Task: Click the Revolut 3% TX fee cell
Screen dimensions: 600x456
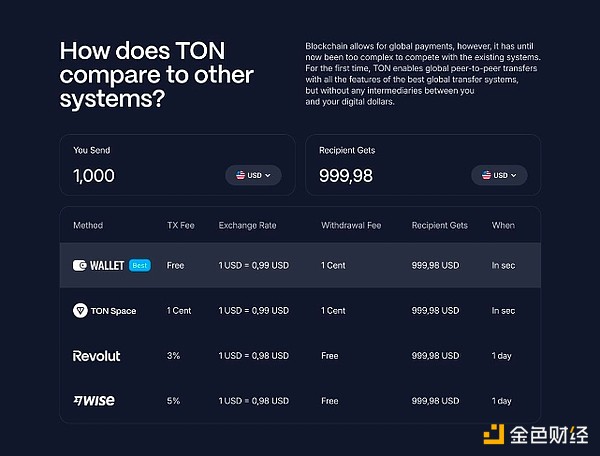Action: coord(173,356)
